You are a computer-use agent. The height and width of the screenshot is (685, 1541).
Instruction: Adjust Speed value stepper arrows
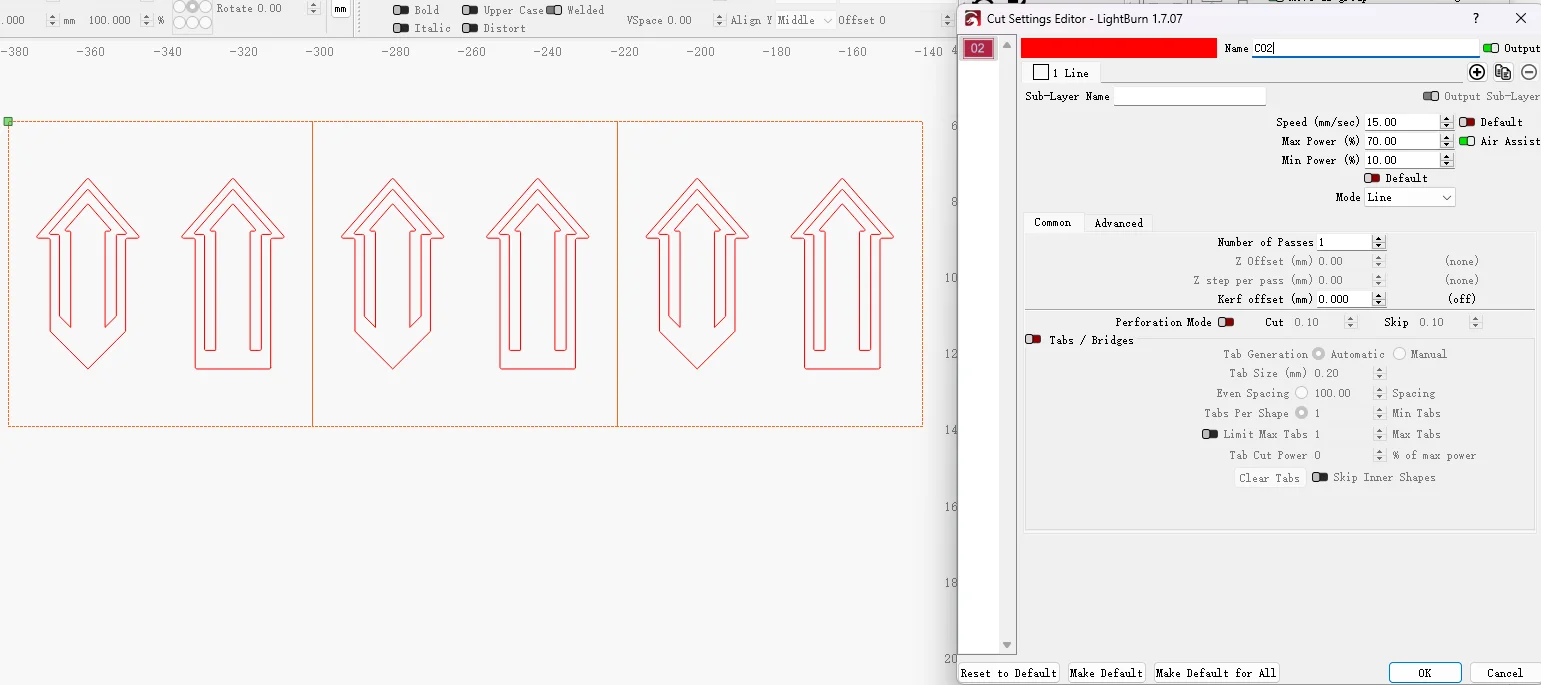tap(1446, 122)
